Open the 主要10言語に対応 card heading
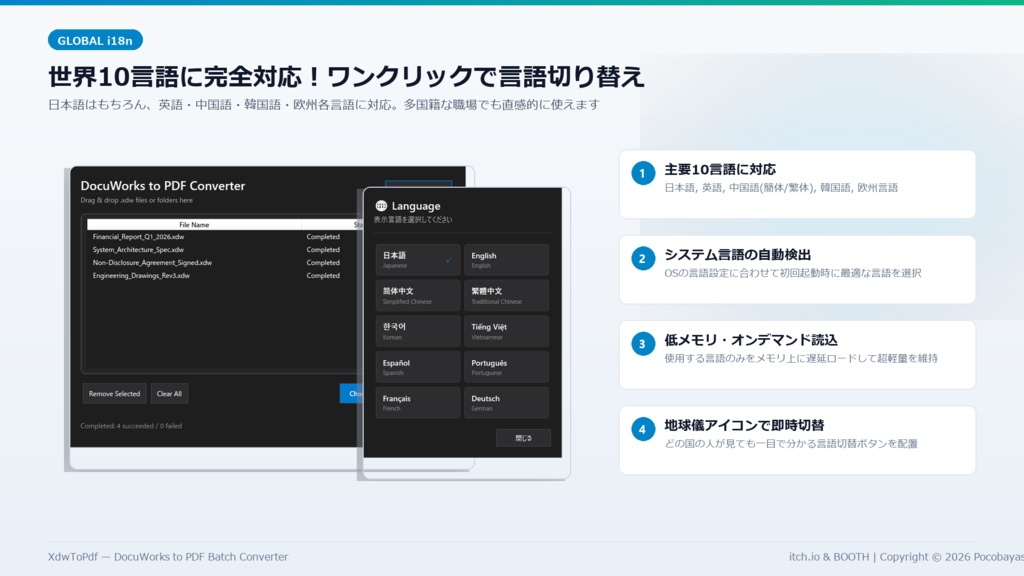 point(720,169)
